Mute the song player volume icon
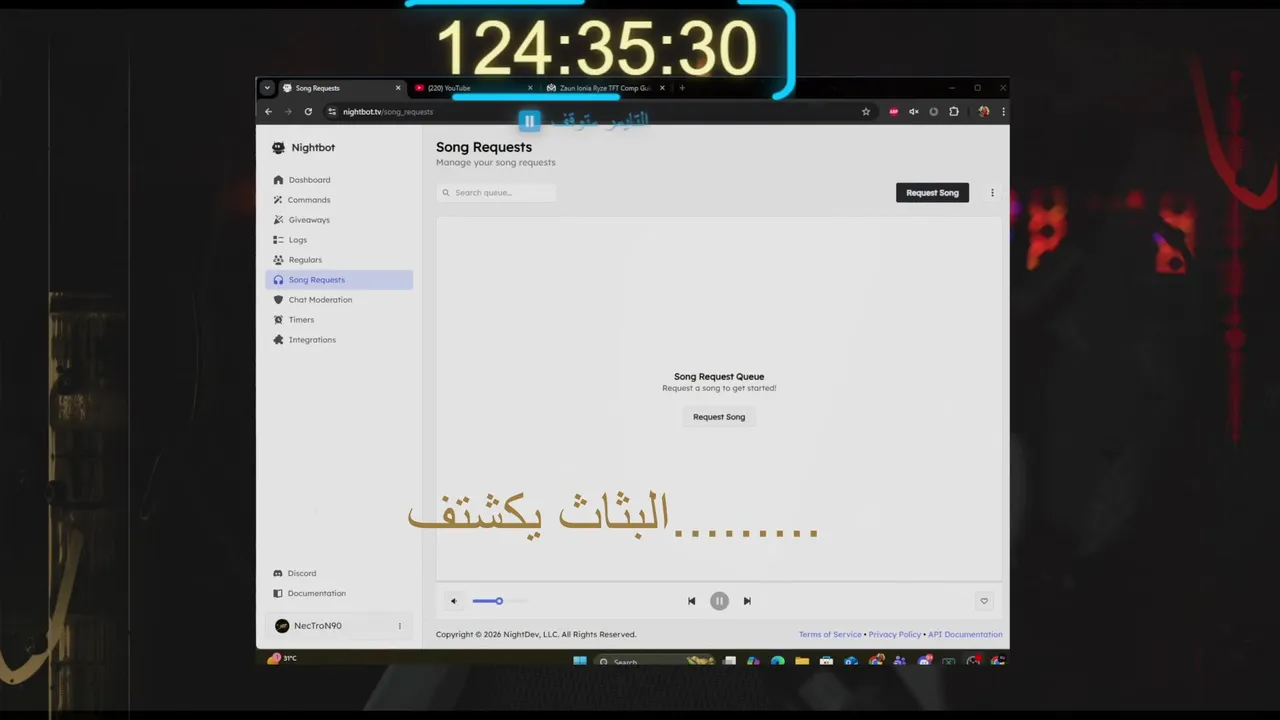This screenshot has width=1280, height=720. tap(453, 601)
